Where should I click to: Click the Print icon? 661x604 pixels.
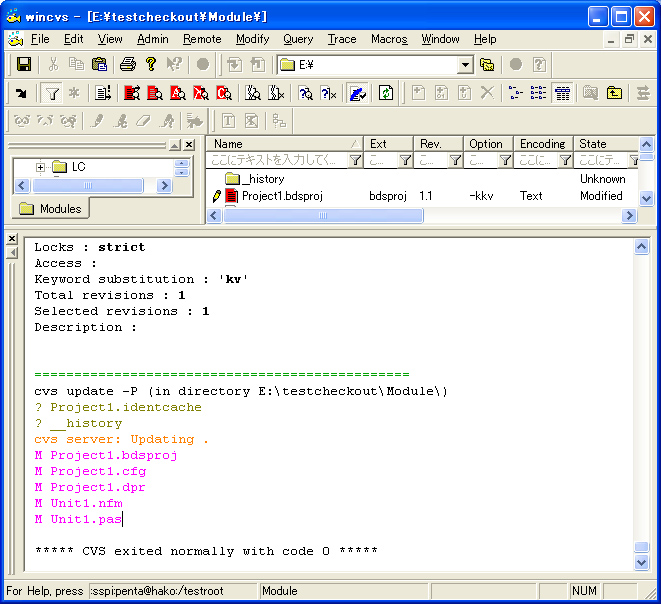click(128, 64)
